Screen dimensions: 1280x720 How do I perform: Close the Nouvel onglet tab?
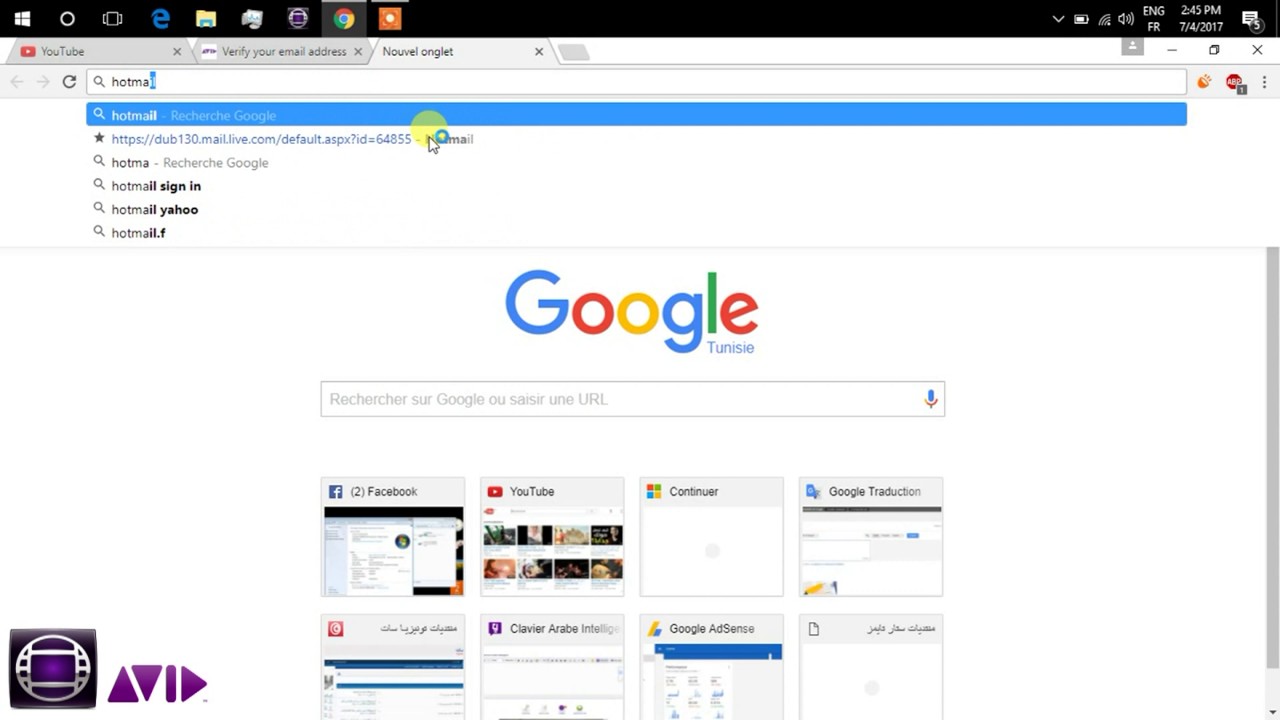point(539,51)
